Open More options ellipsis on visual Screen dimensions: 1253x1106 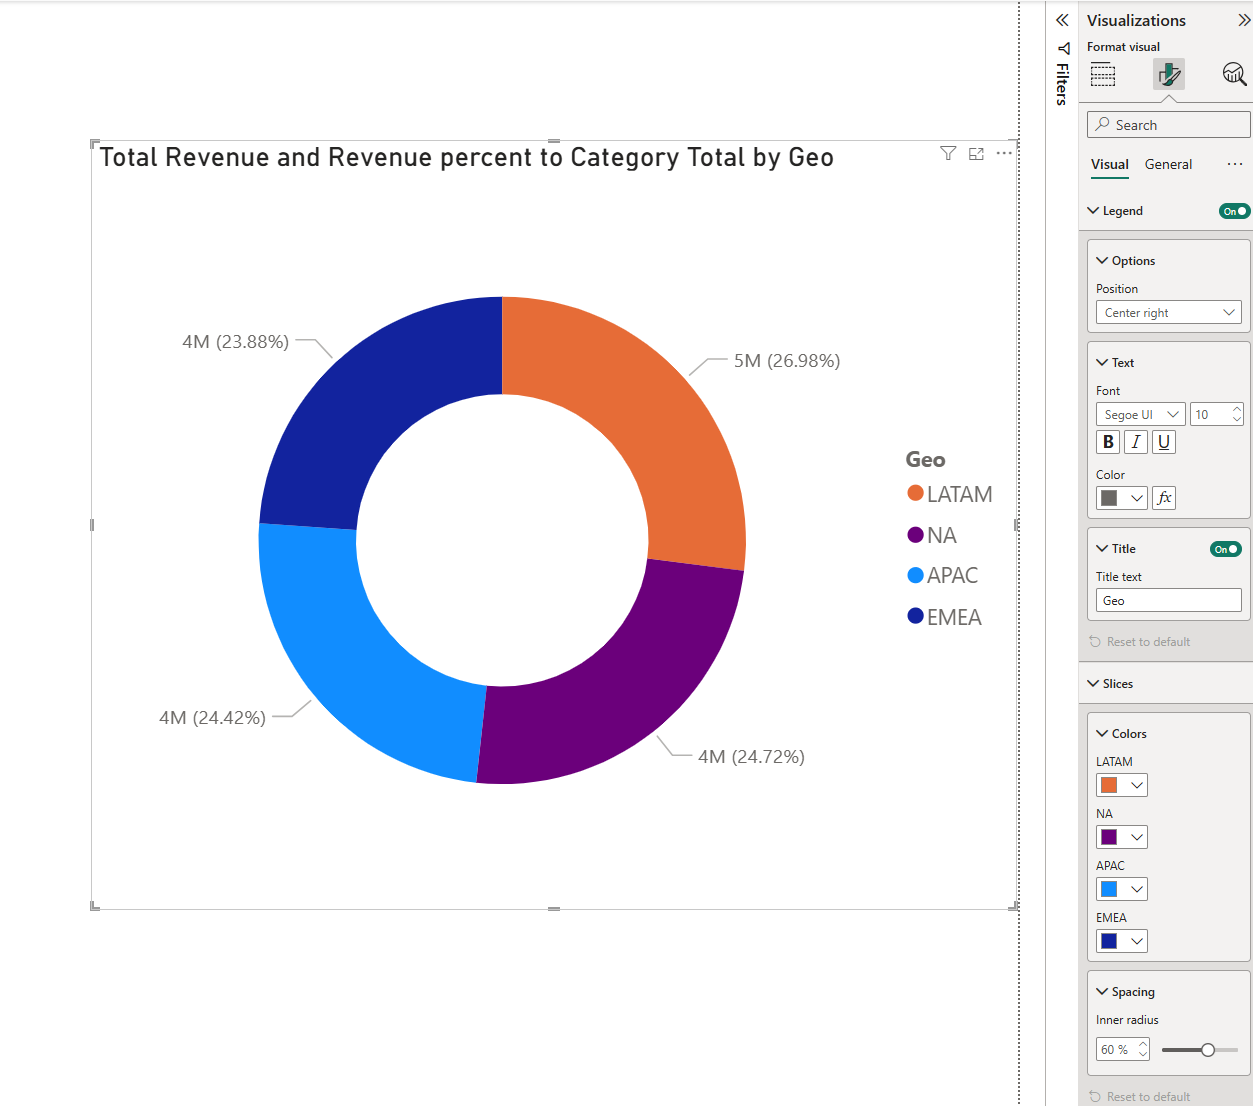1004,153
